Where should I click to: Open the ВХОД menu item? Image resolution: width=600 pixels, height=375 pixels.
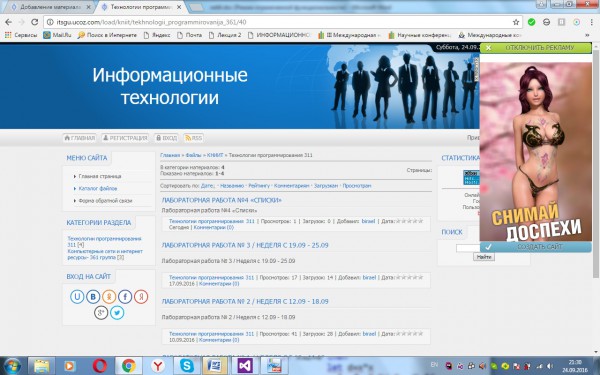(166, 138)
